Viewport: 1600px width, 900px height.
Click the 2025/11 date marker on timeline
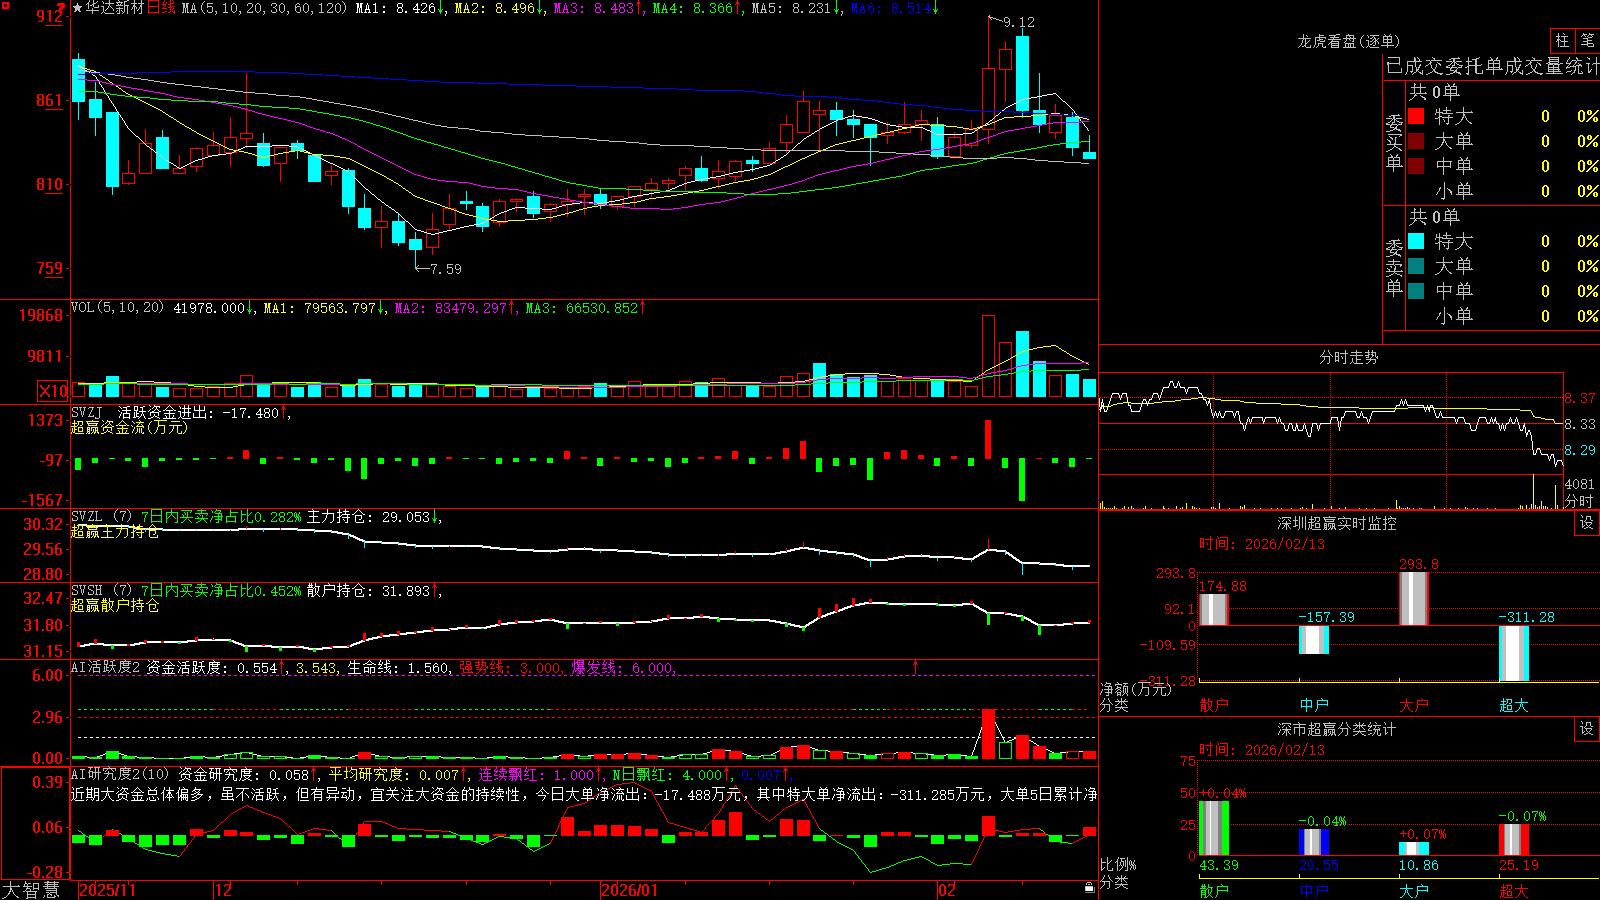tap(107, 890)
